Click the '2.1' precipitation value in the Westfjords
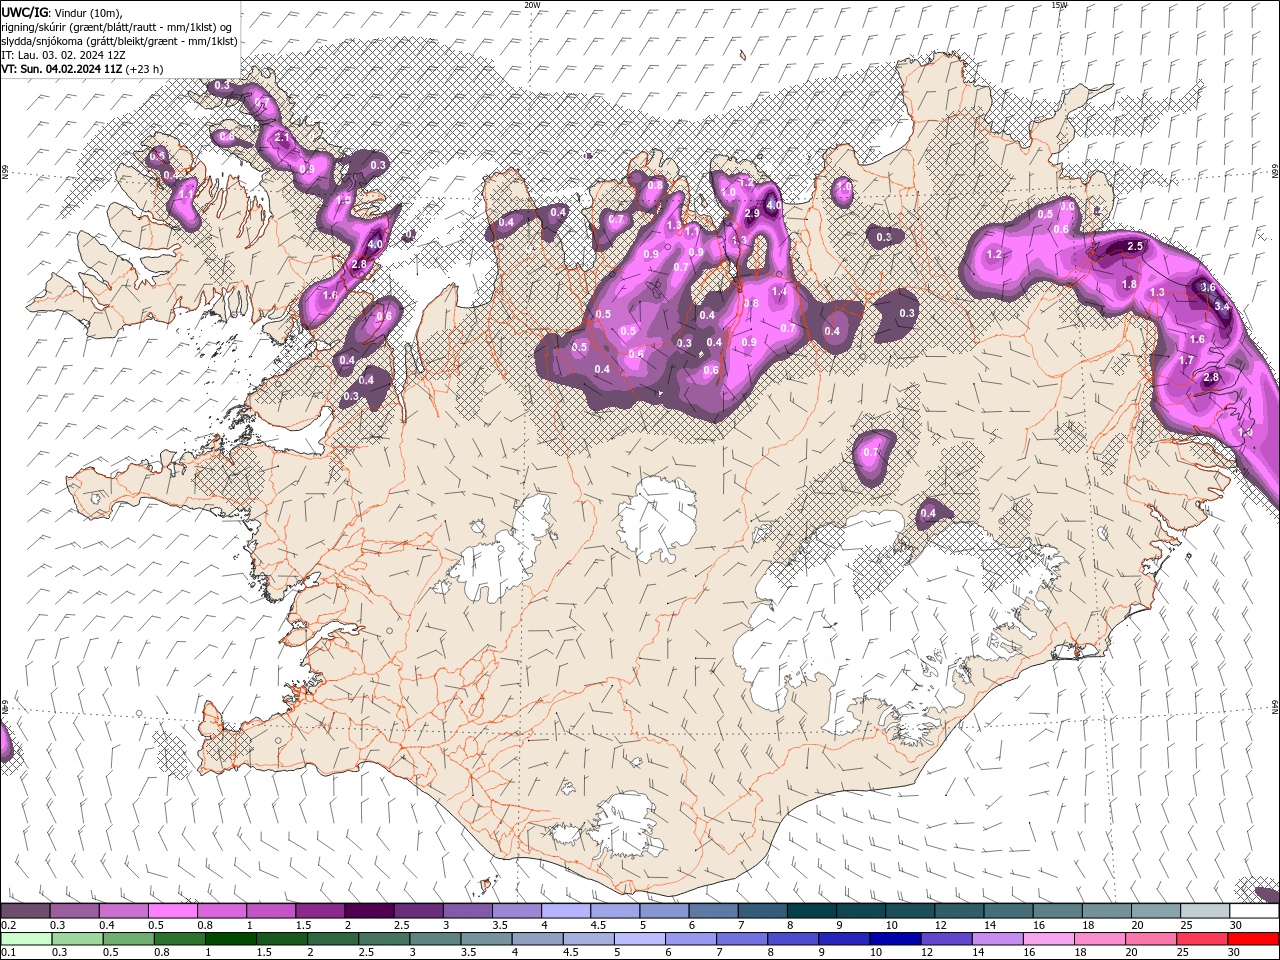This screenshot has width=1280, height=960. coord(282,137)
